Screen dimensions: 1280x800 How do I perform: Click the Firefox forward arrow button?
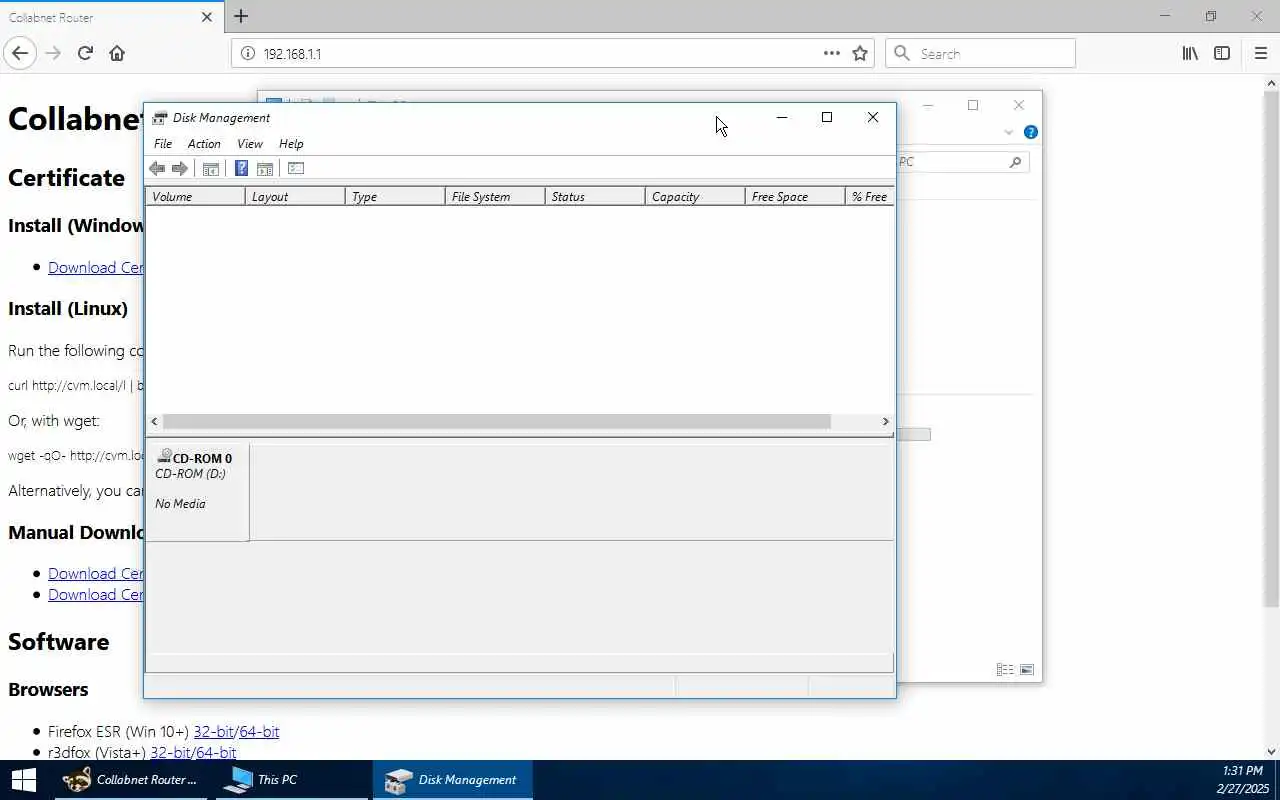[53, 53]
